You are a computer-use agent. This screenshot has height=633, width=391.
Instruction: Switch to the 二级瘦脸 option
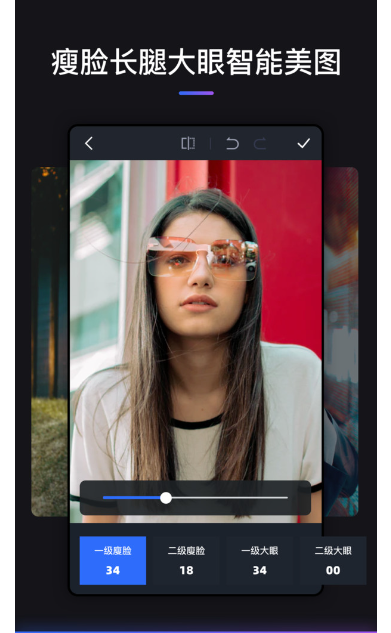(x=186, y=560)
